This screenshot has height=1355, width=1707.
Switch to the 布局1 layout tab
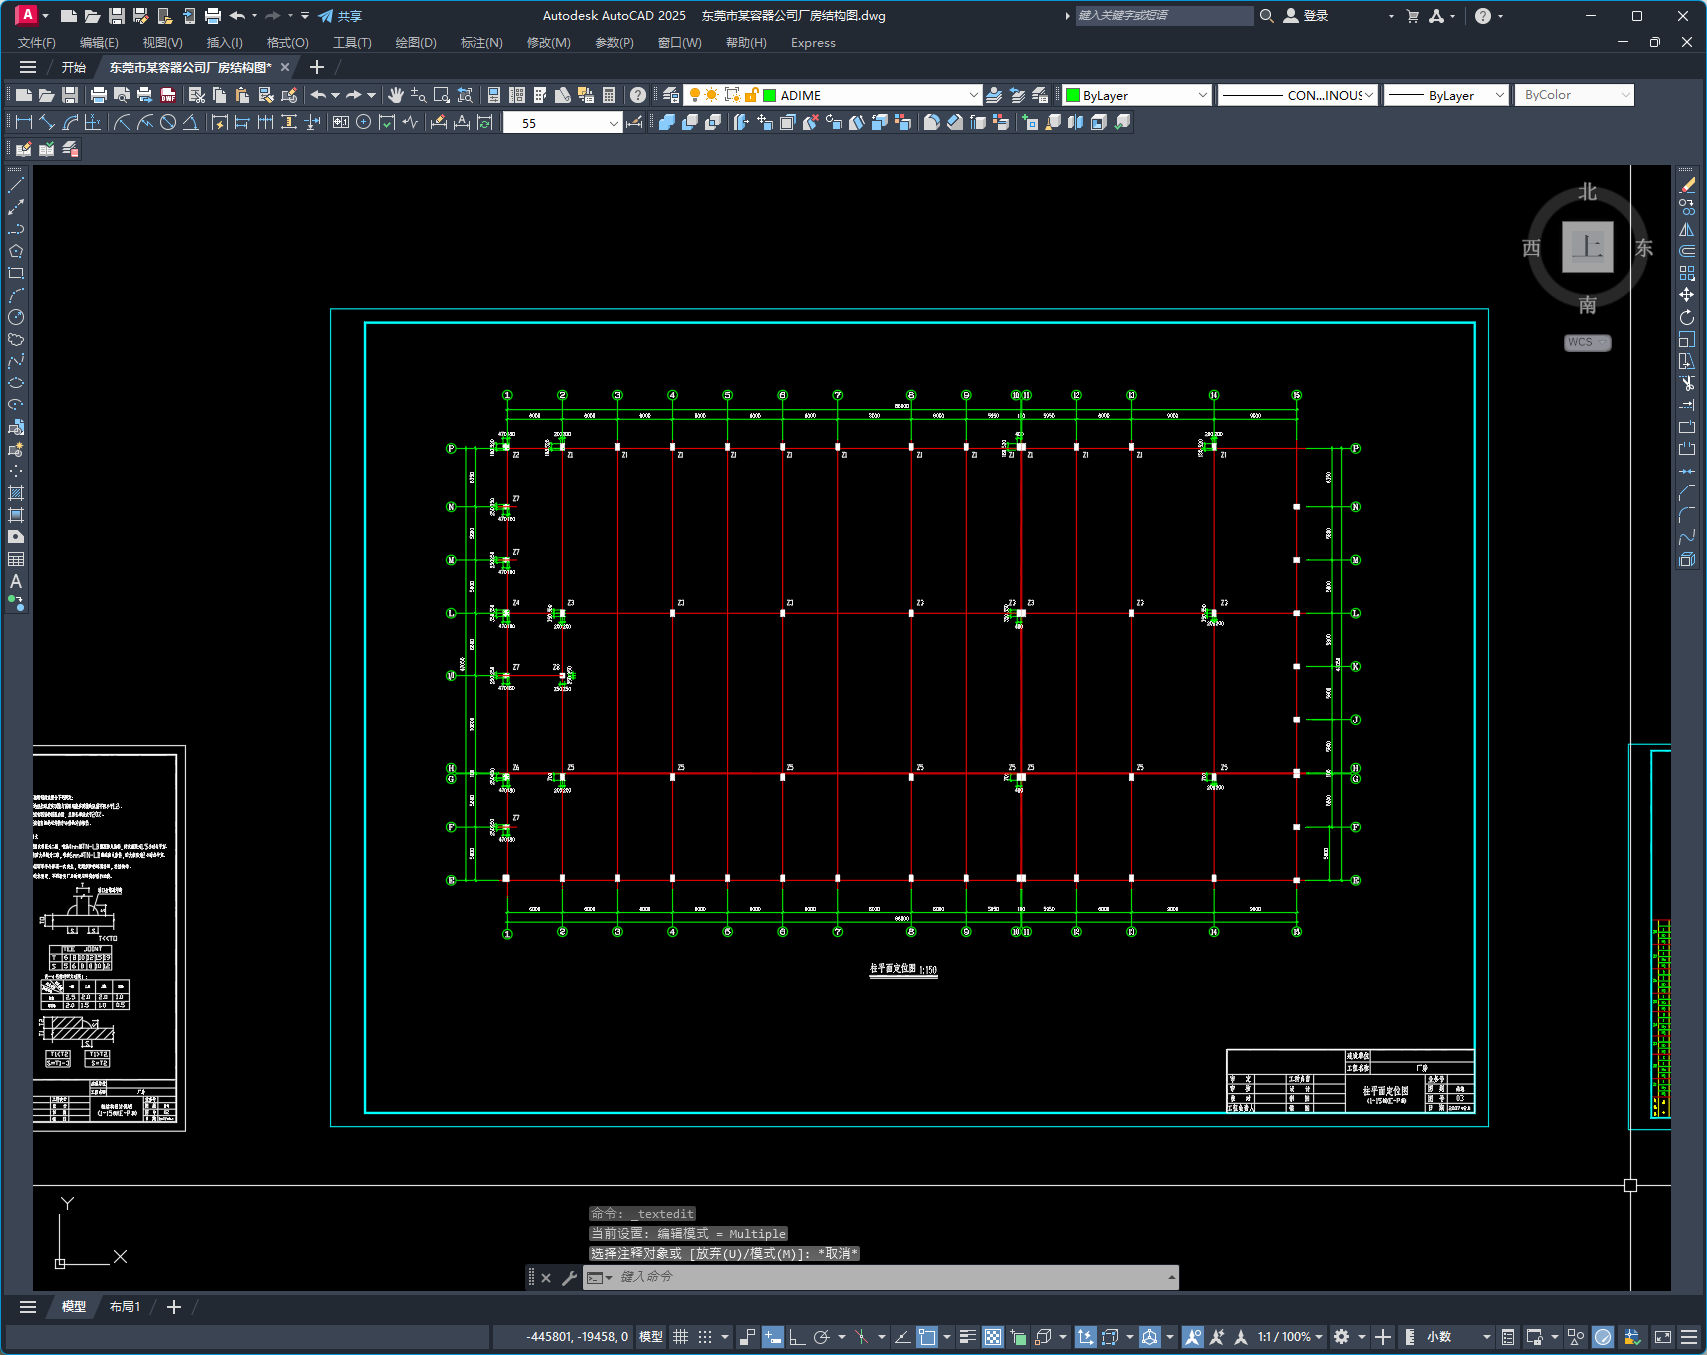pyautogui.click(x=125, y=1307)
